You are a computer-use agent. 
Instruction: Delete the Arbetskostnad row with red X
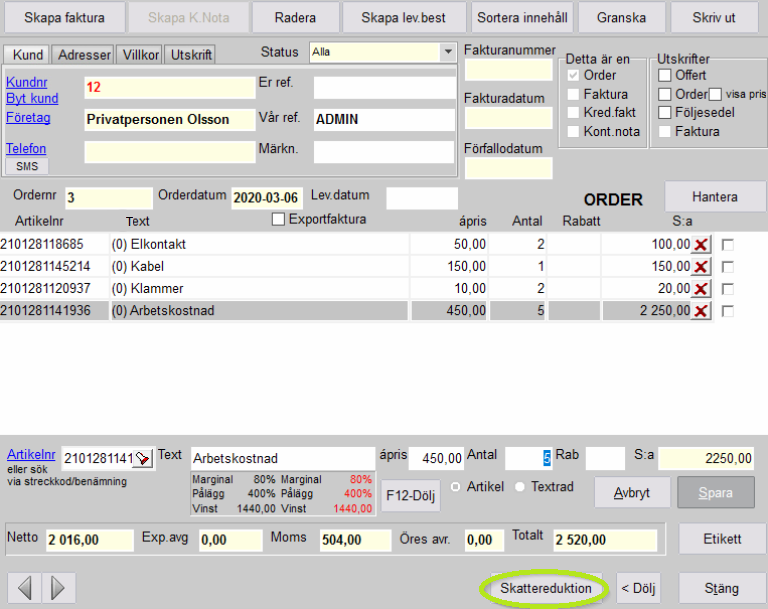pyautogui.click(x=701, y=311)
